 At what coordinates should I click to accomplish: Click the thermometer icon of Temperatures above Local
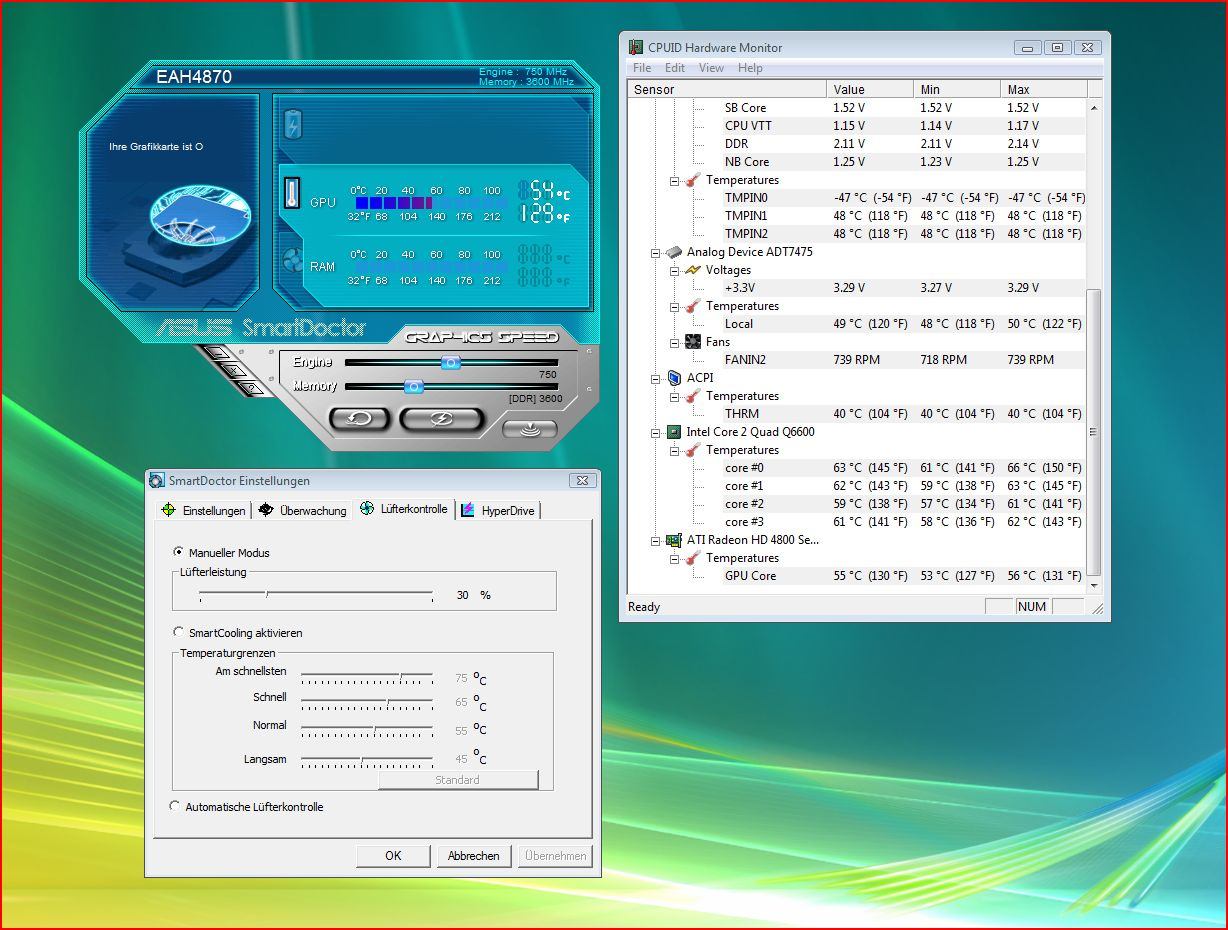[693, 306]
